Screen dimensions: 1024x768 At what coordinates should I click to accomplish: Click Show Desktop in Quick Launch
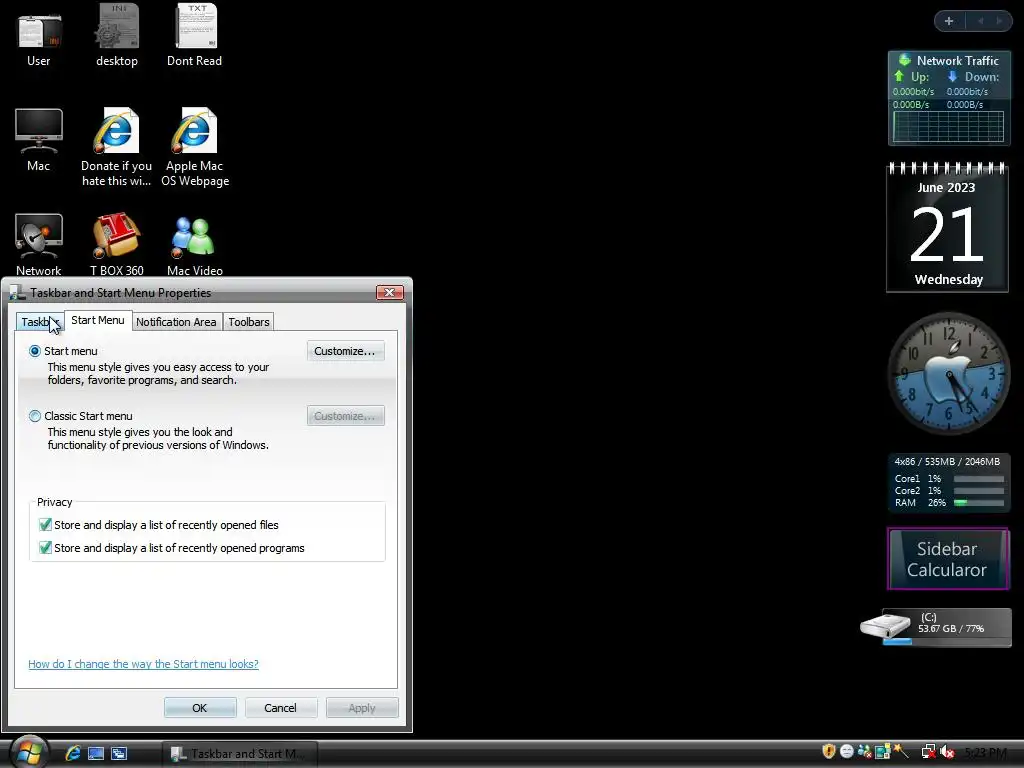[x=96, y=753]
